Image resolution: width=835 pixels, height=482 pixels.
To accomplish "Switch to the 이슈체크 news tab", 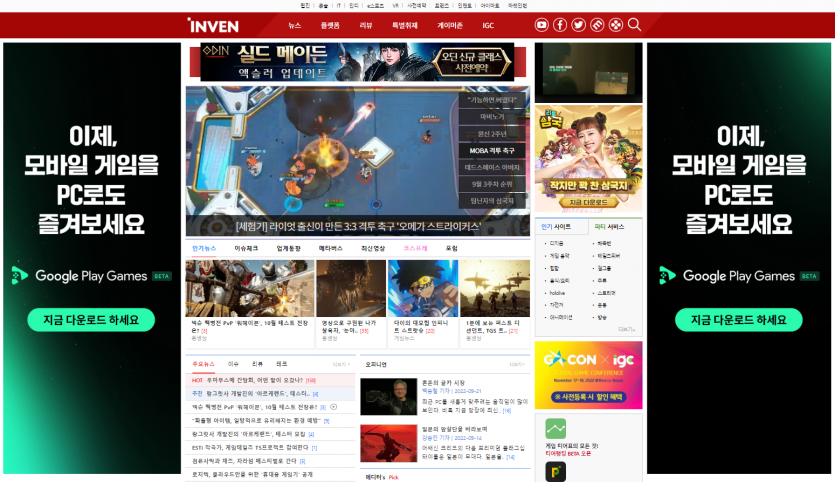I will (246, 247).
